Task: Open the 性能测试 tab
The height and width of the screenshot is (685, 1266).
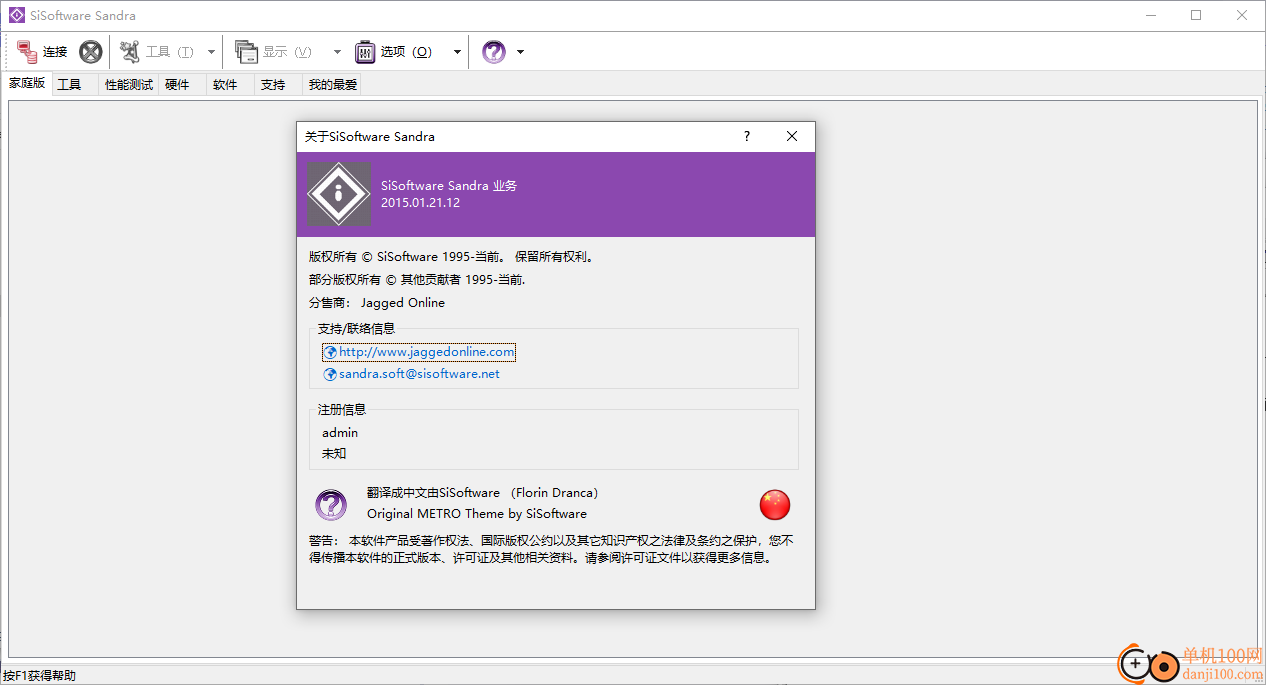Action: click(129, 85)
